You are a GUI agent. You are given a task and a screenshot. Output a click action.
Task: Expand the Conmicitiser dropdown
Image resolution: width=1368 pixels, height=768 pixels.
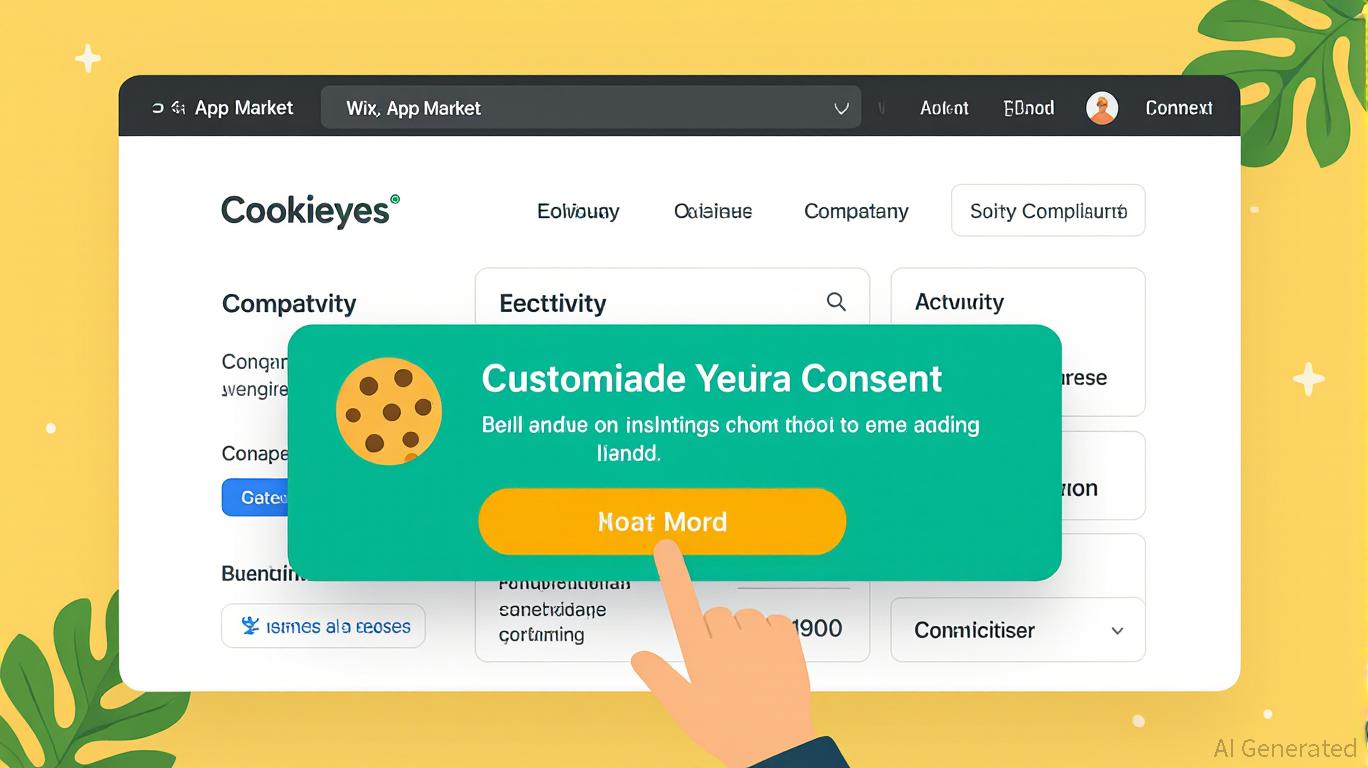1018,630
